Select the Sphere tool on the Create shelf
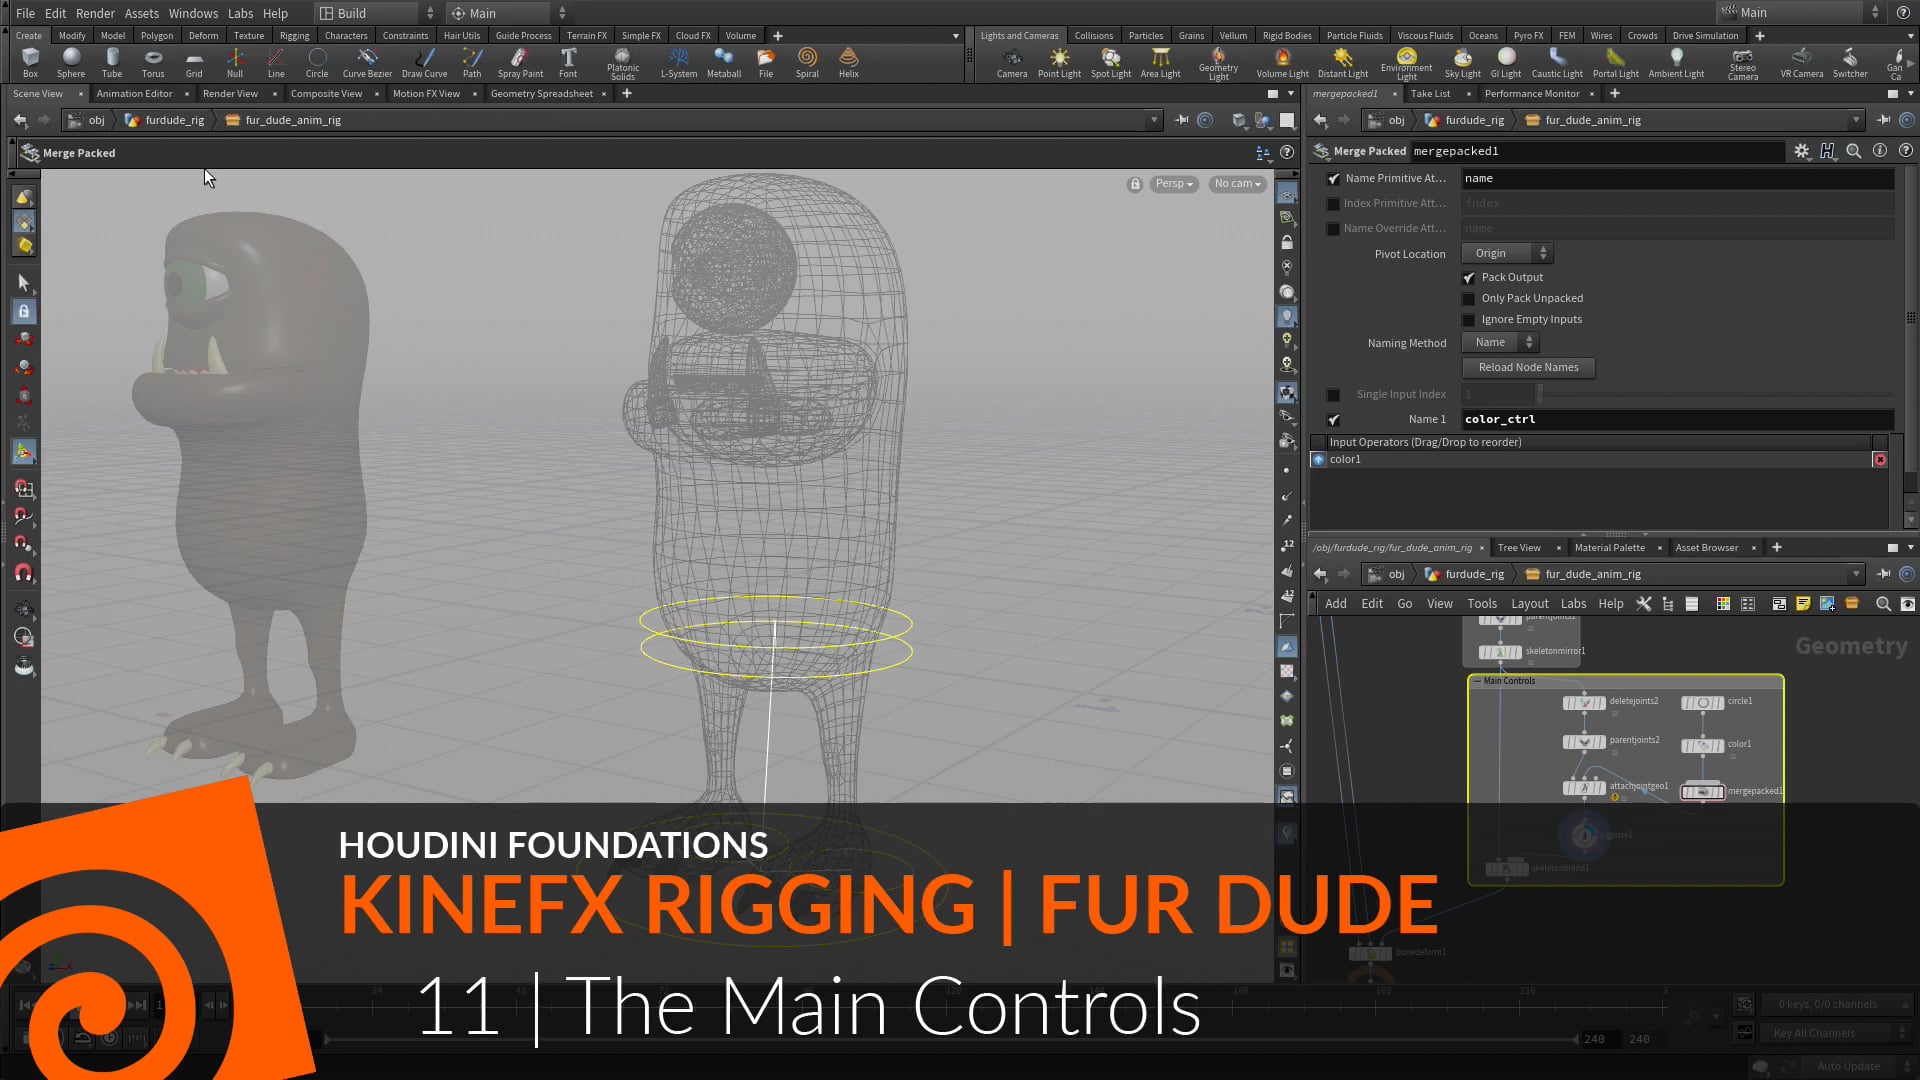The height and width of the screenshot is (1080, 1920). point(71,63)
